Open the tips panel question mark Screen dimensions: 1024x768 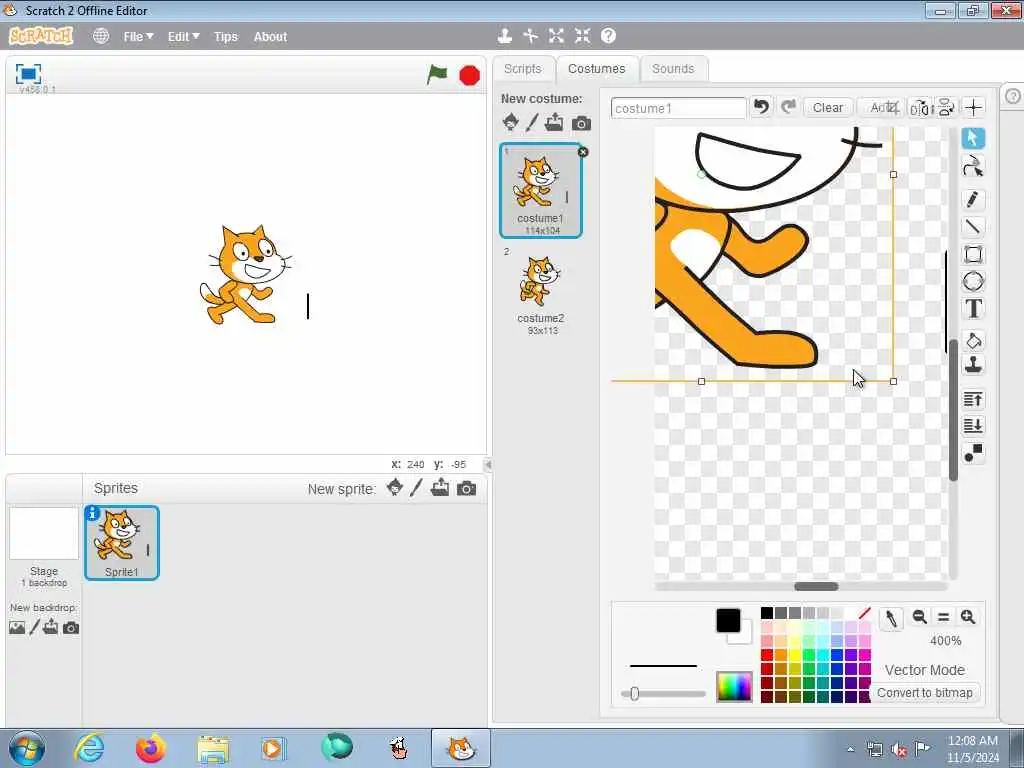1012,97
